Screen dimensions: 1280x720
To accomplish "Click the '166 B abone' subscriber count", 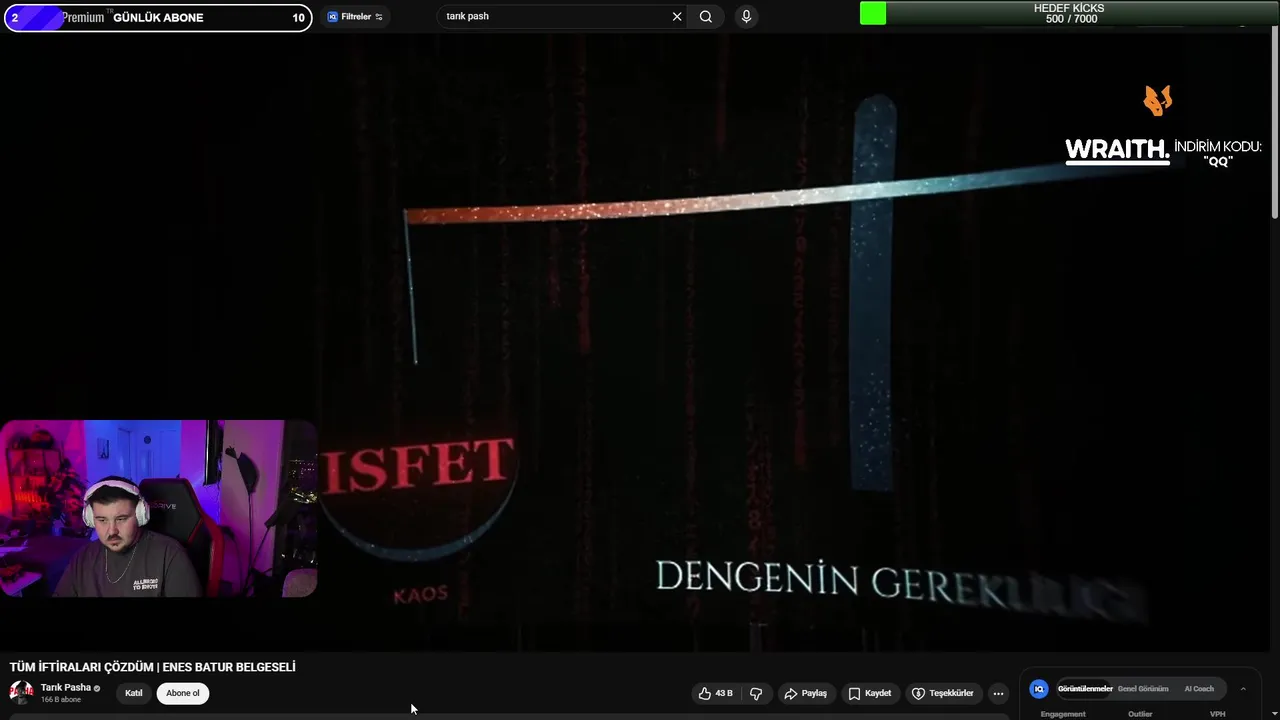I will [61, 700].
